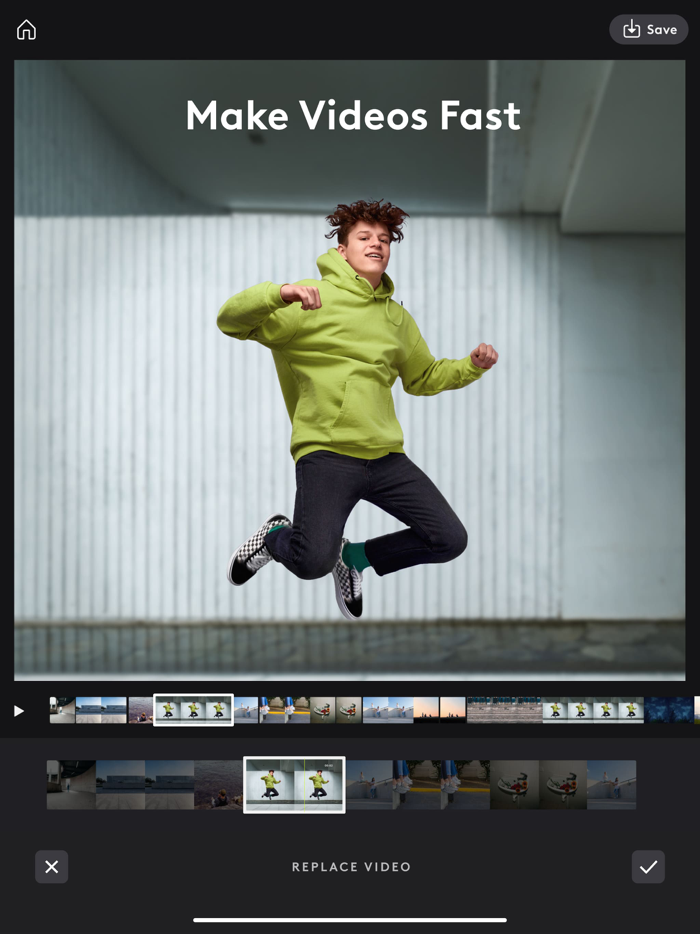Play the video timeline
The image size is (700, 934).
coord(19,711)
